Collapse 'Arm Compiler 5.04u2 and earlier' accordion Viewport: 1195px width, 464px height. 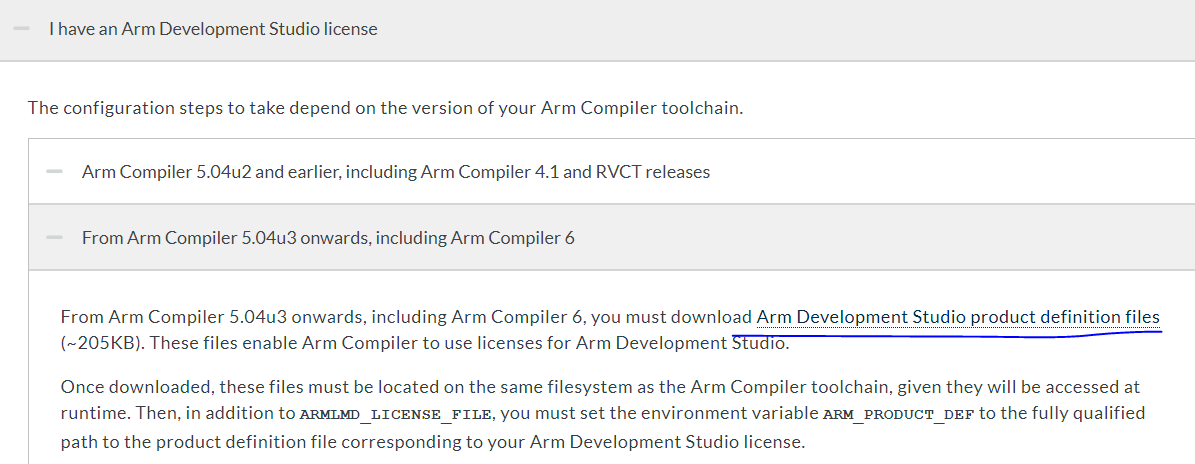point(612,171)
